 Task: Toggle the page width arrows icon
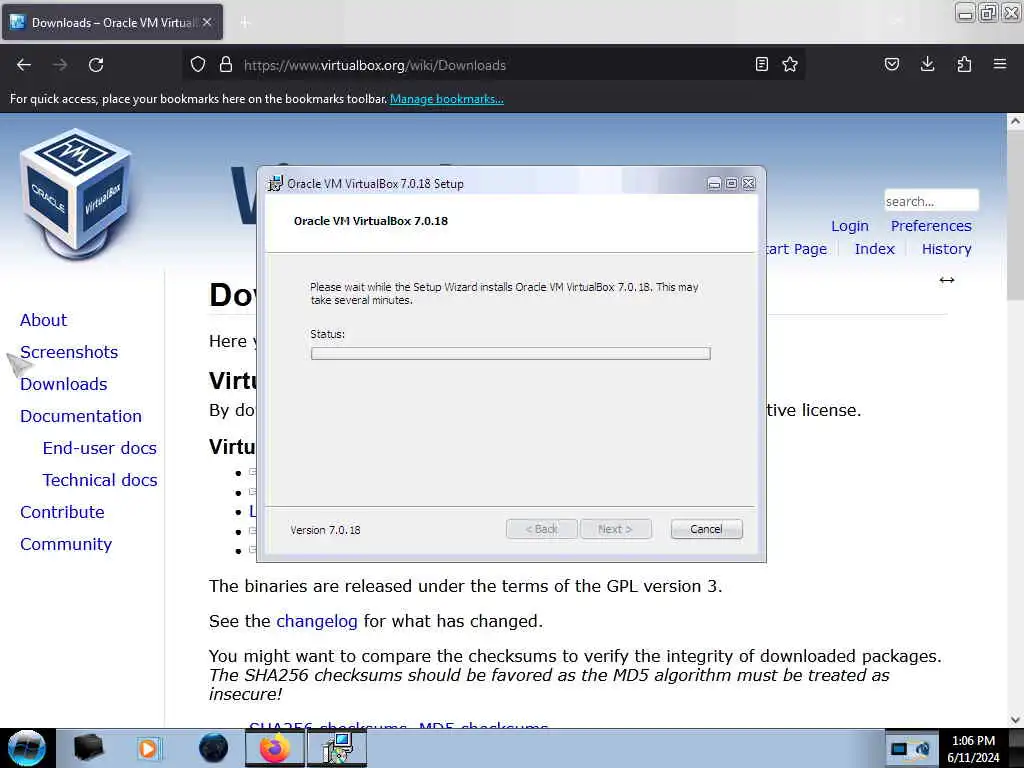tap(947, 280)
